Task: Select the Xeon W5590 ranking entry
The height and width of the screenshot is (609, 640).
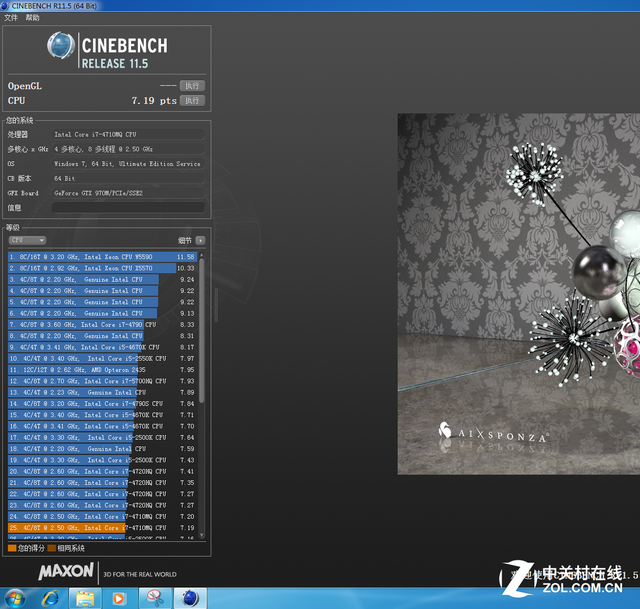Action: click(100, 257)
